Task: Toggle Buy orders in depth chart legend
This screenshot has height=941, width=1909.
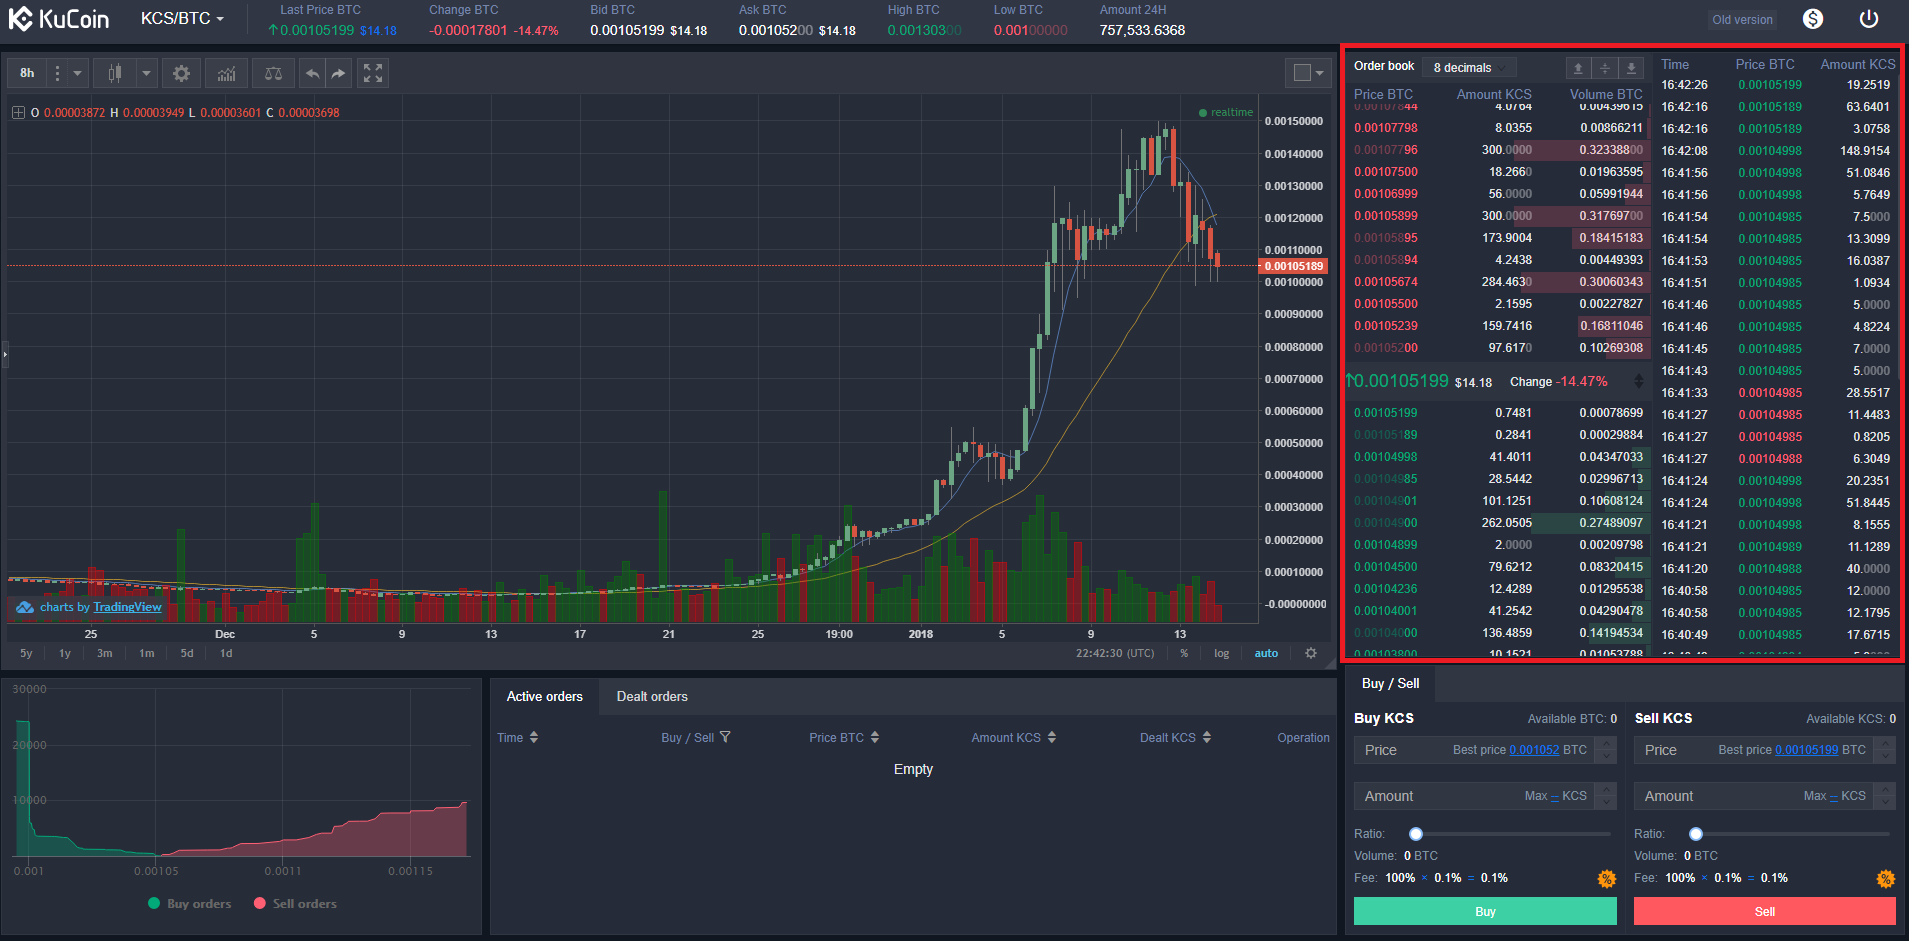Action: point(190,903)
